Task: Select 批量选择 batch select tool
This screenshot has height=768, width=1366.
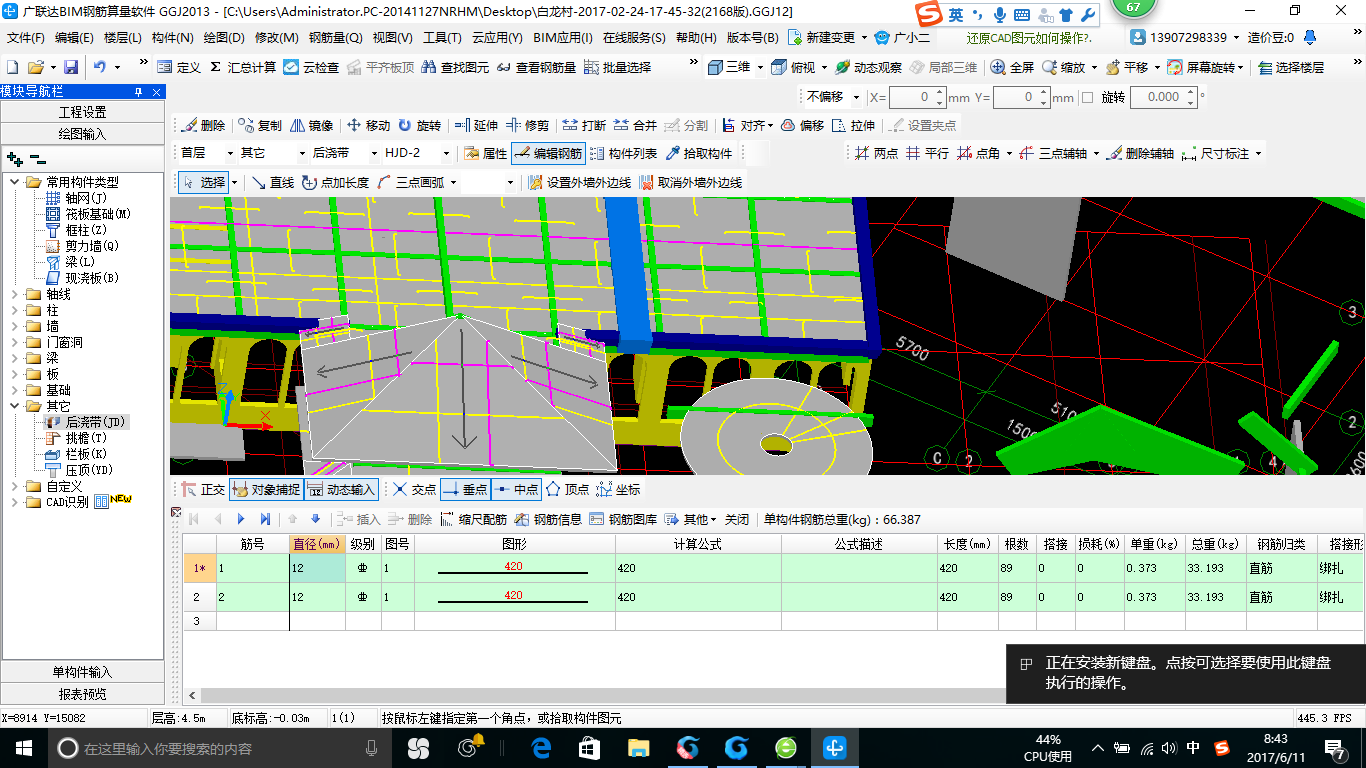Action: click(618, 67)
